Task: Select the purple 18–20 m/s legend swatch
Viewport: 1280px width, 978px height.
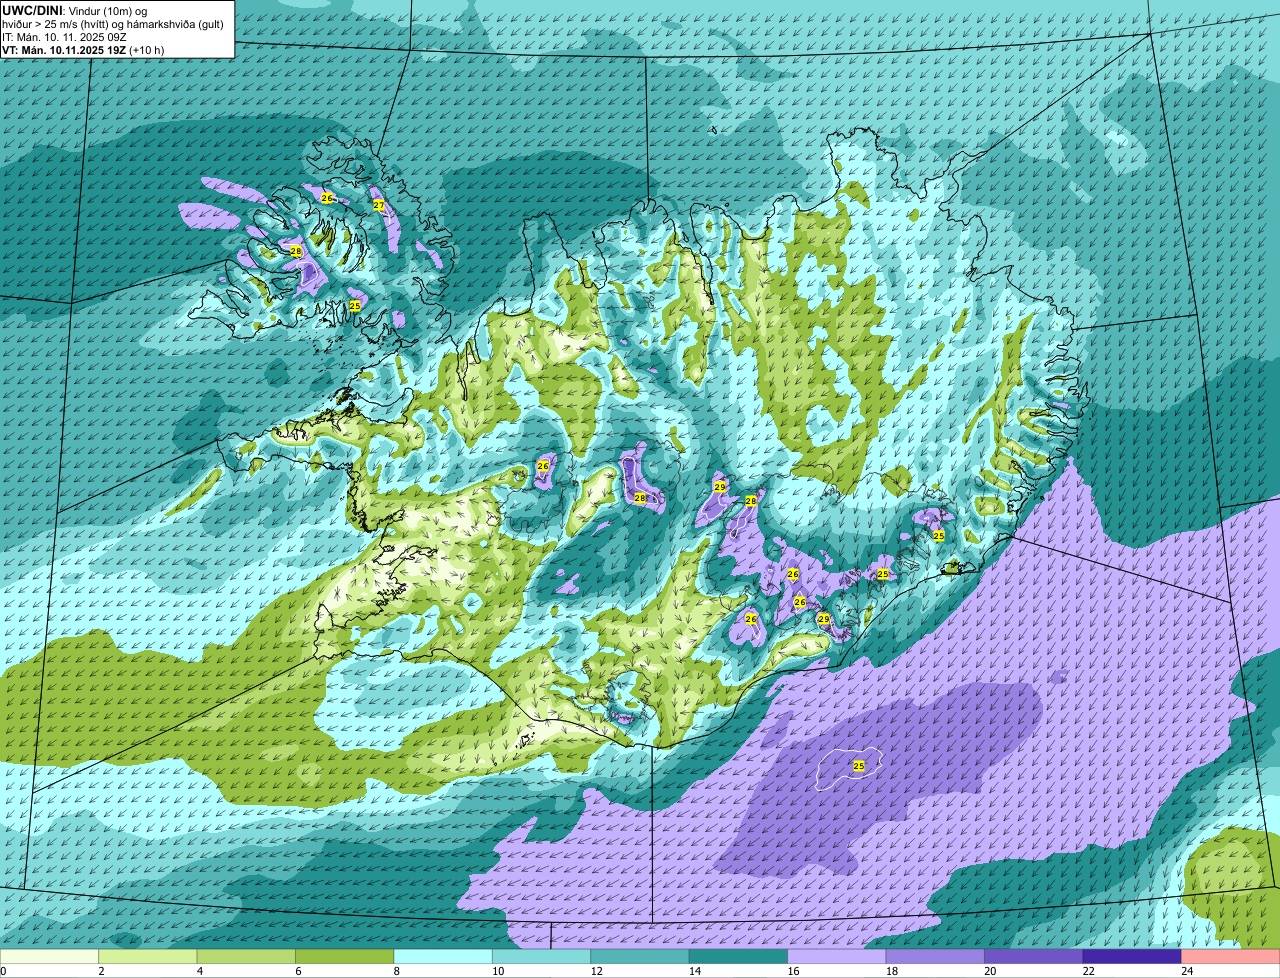Action: point(935,956)
